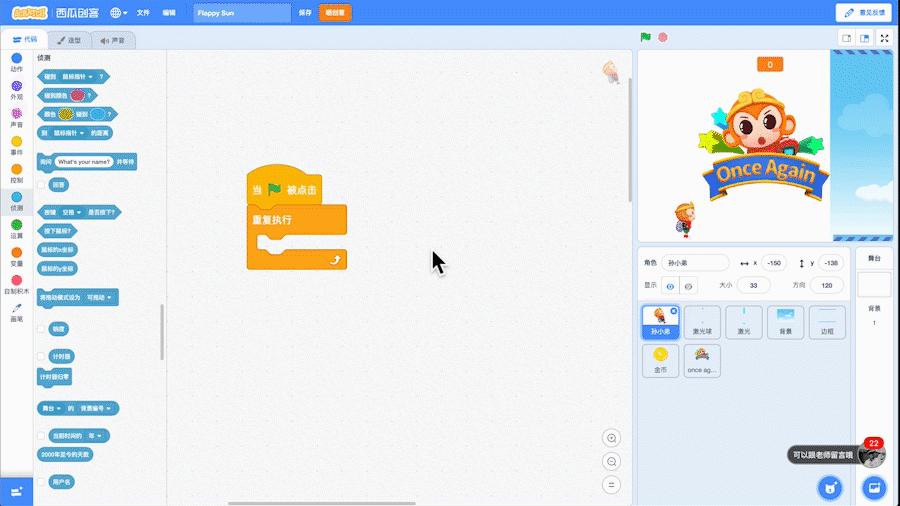Open the 编辑 (Edit) menu

coord(169,13)
